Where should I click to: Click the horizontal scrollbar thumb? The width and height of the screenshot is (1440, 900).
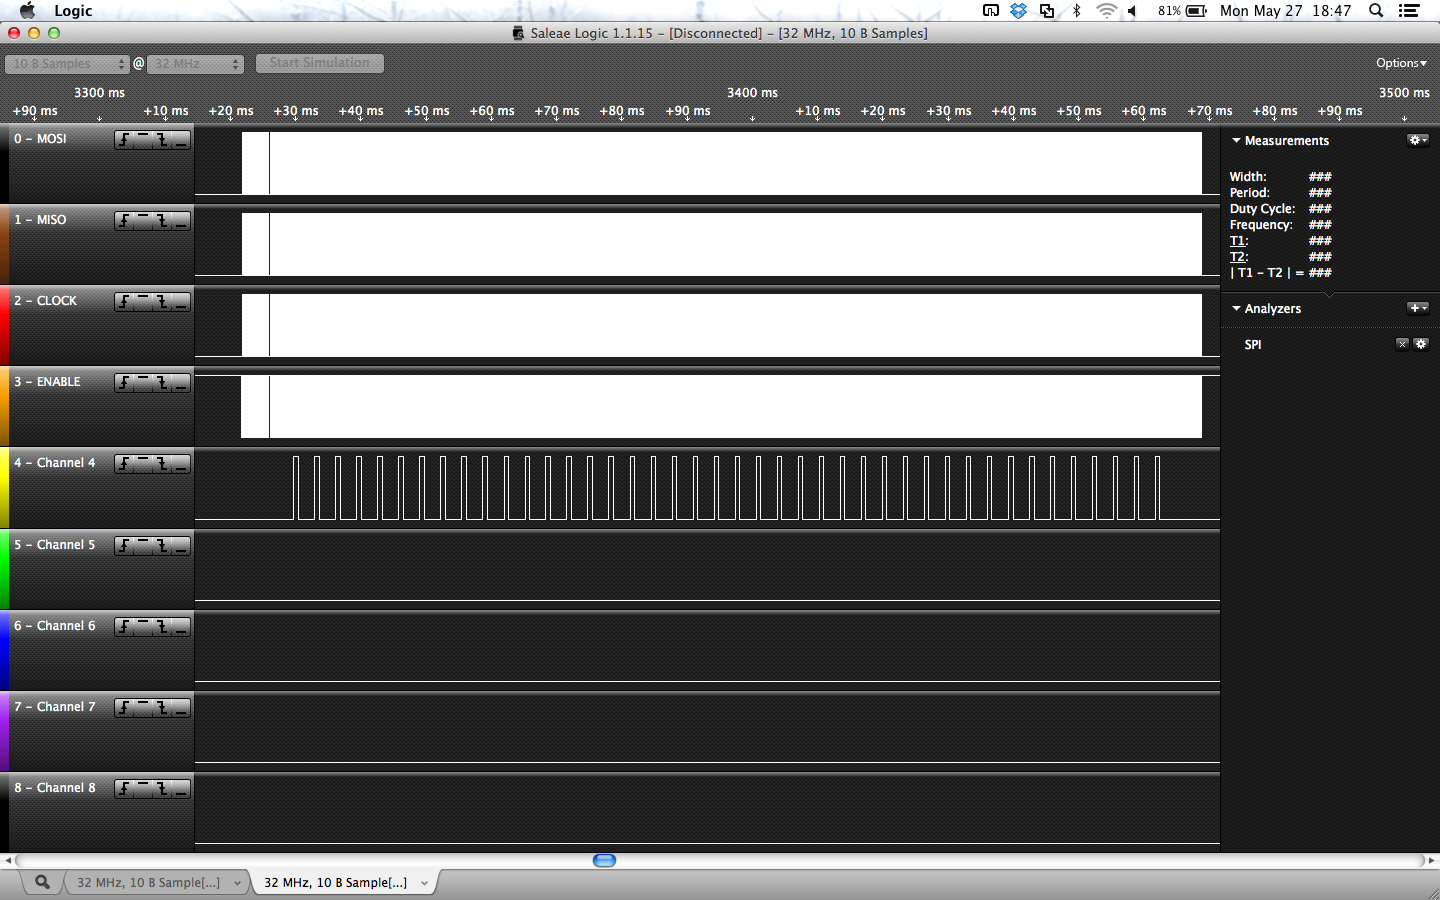604,860
